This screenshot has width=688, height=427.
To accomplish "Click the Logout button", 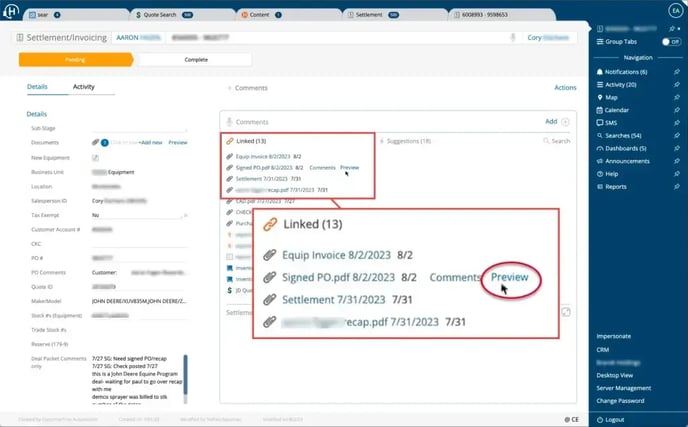I will tap(614, 419).
